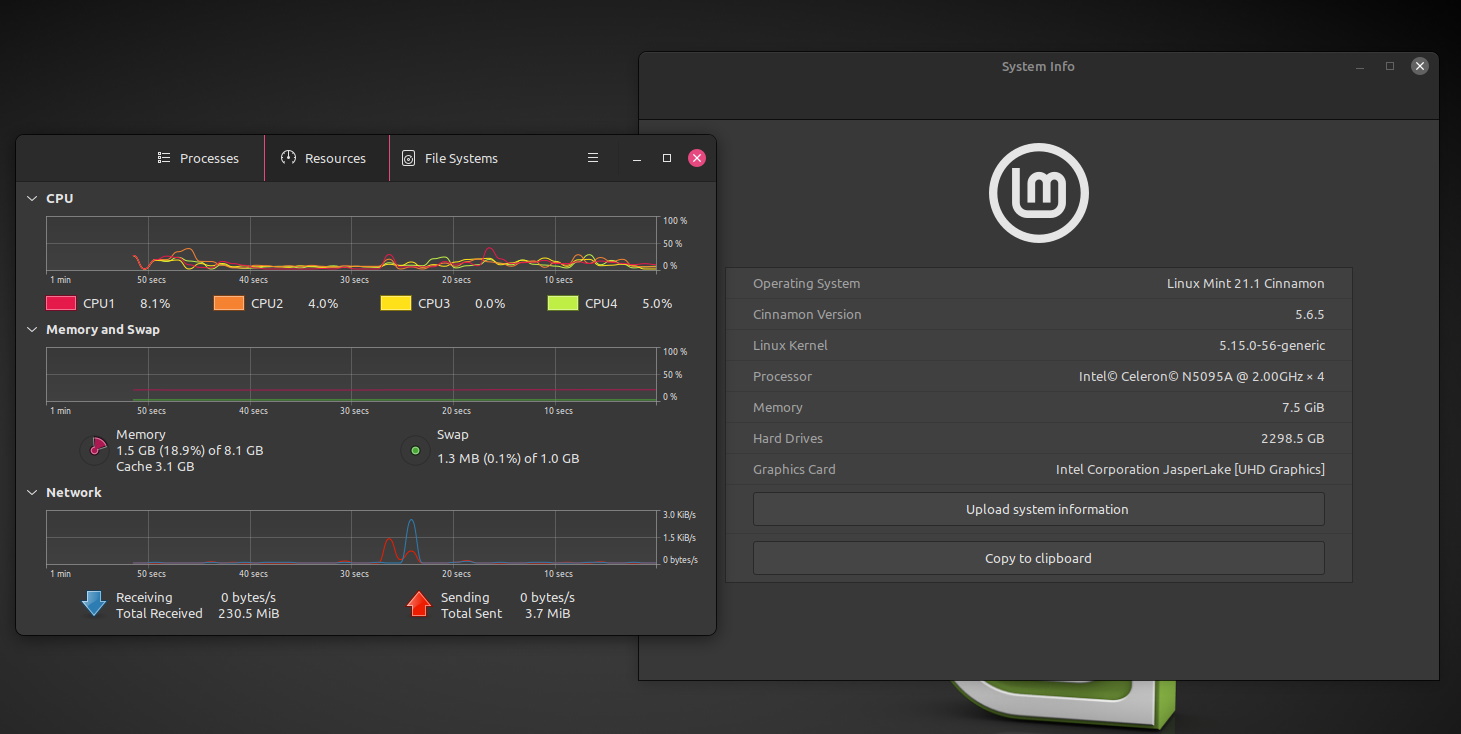The height and width of the screenshot is (734, 1461).
Task: Change CPU4 green color swatch
Action: click(x=563, y=303)
